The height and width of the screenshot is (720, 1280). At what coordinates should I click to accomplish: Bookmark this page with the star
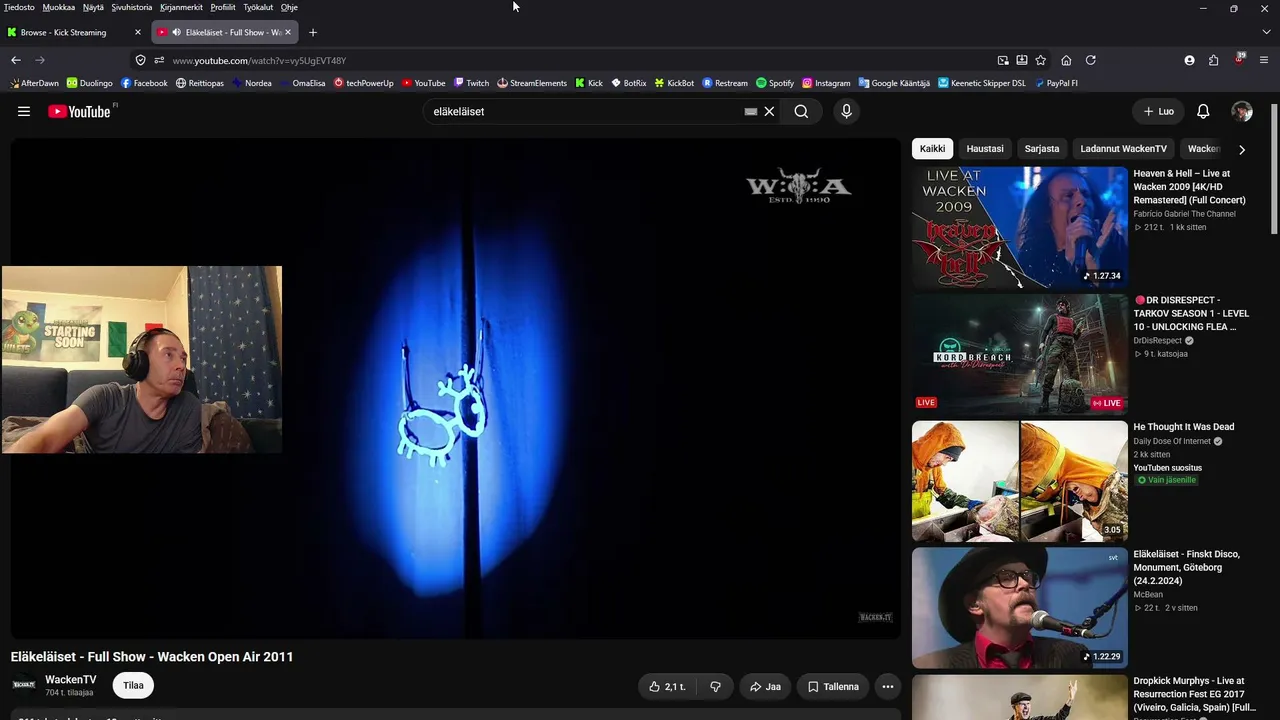coord(1040,60)
